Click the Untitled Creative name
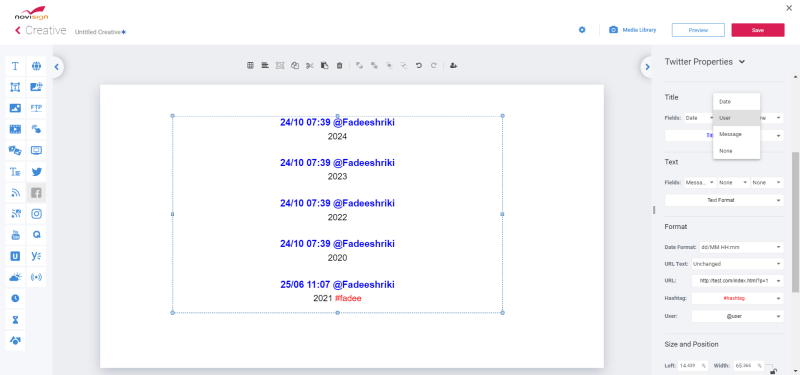Screen dimensions: 800x375 coord(98,32)
